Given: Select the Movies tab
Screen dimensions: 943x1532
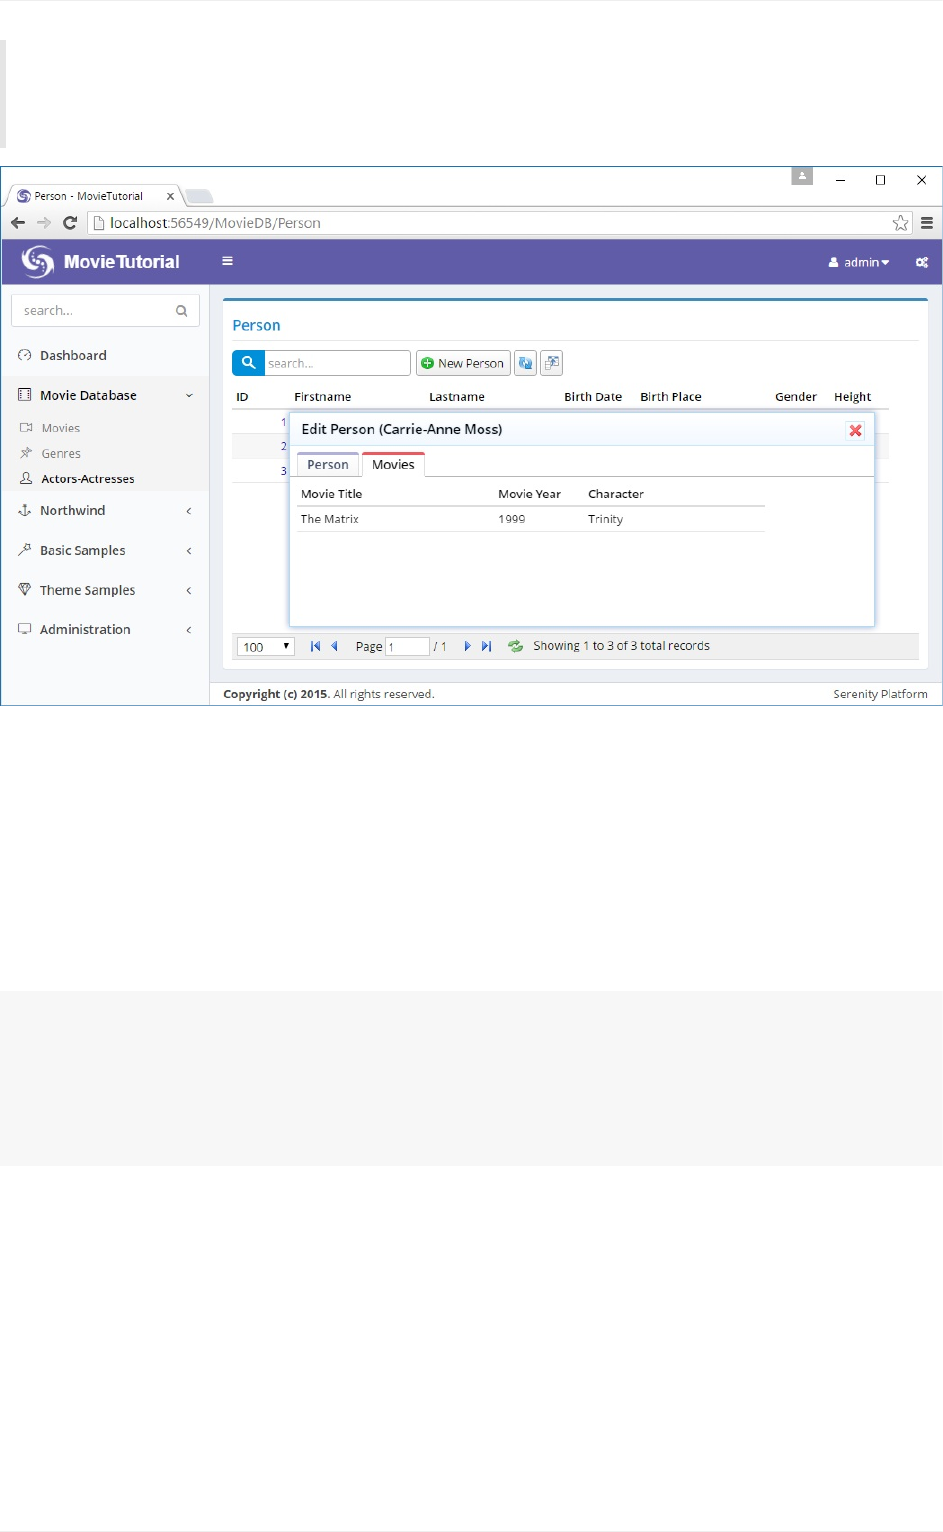Looking at the screenshot, I should pos(393,465).
